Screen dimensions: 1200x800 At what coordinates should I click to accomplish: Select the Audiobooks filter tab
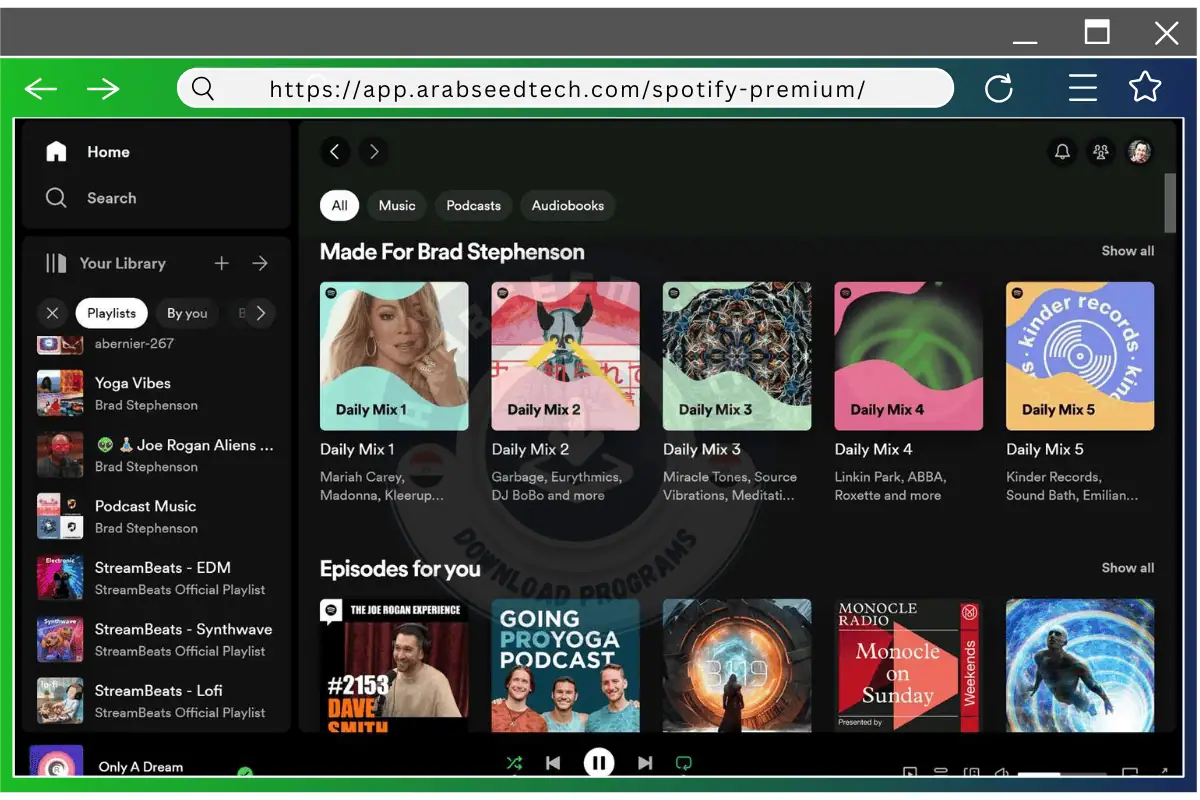point(567,206)
